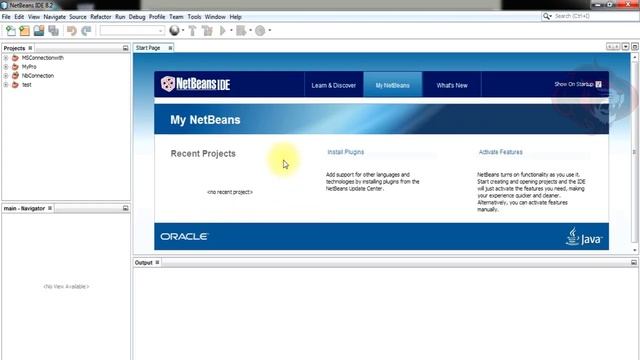Close the Output panel tab
The width and height of the screenshot is (640, 360).
coord(157,262)
